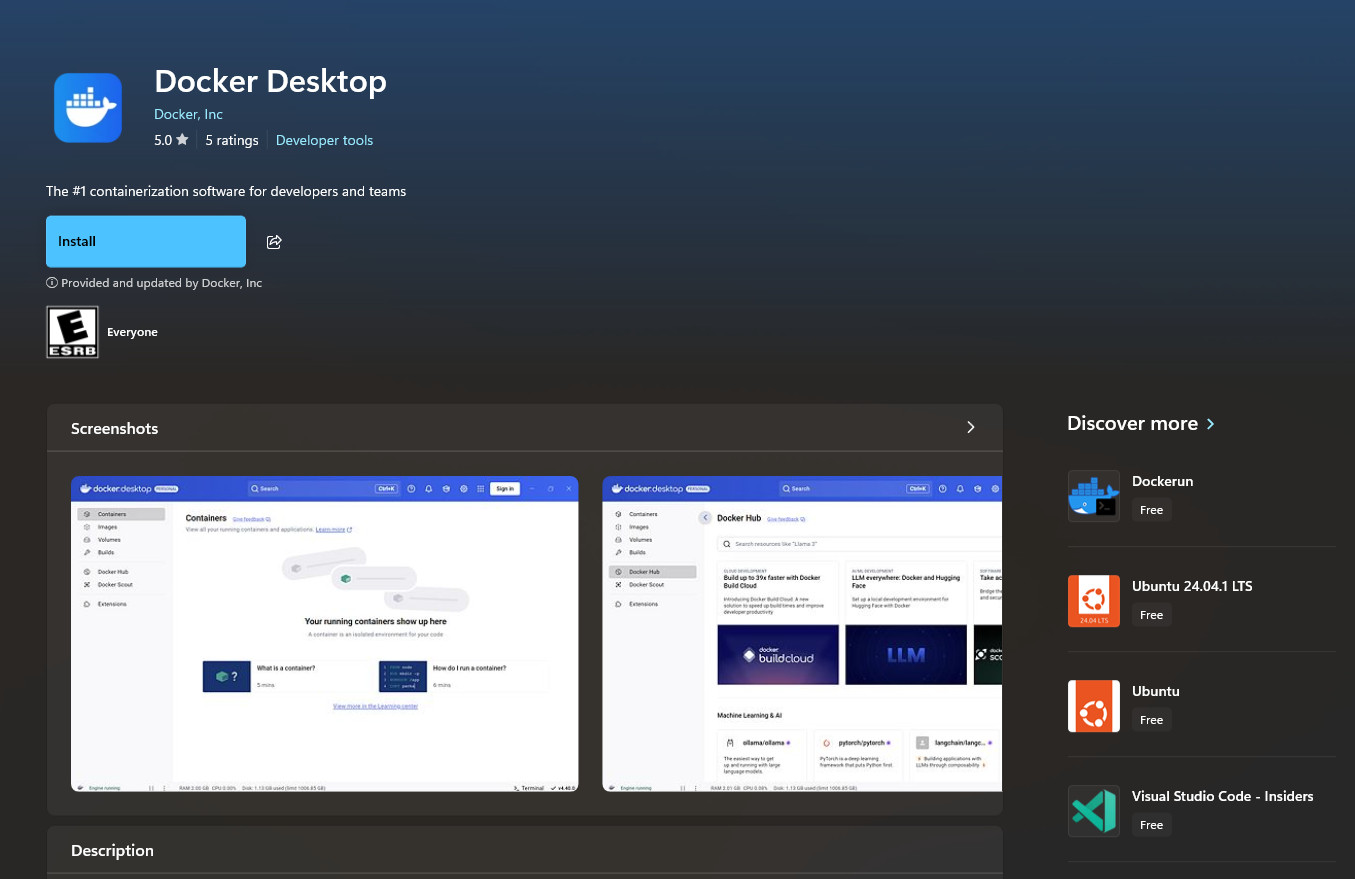1355x879 pixels.
Task: Open the Docker, Inc publisher link
Action: [x=188, y=114]
